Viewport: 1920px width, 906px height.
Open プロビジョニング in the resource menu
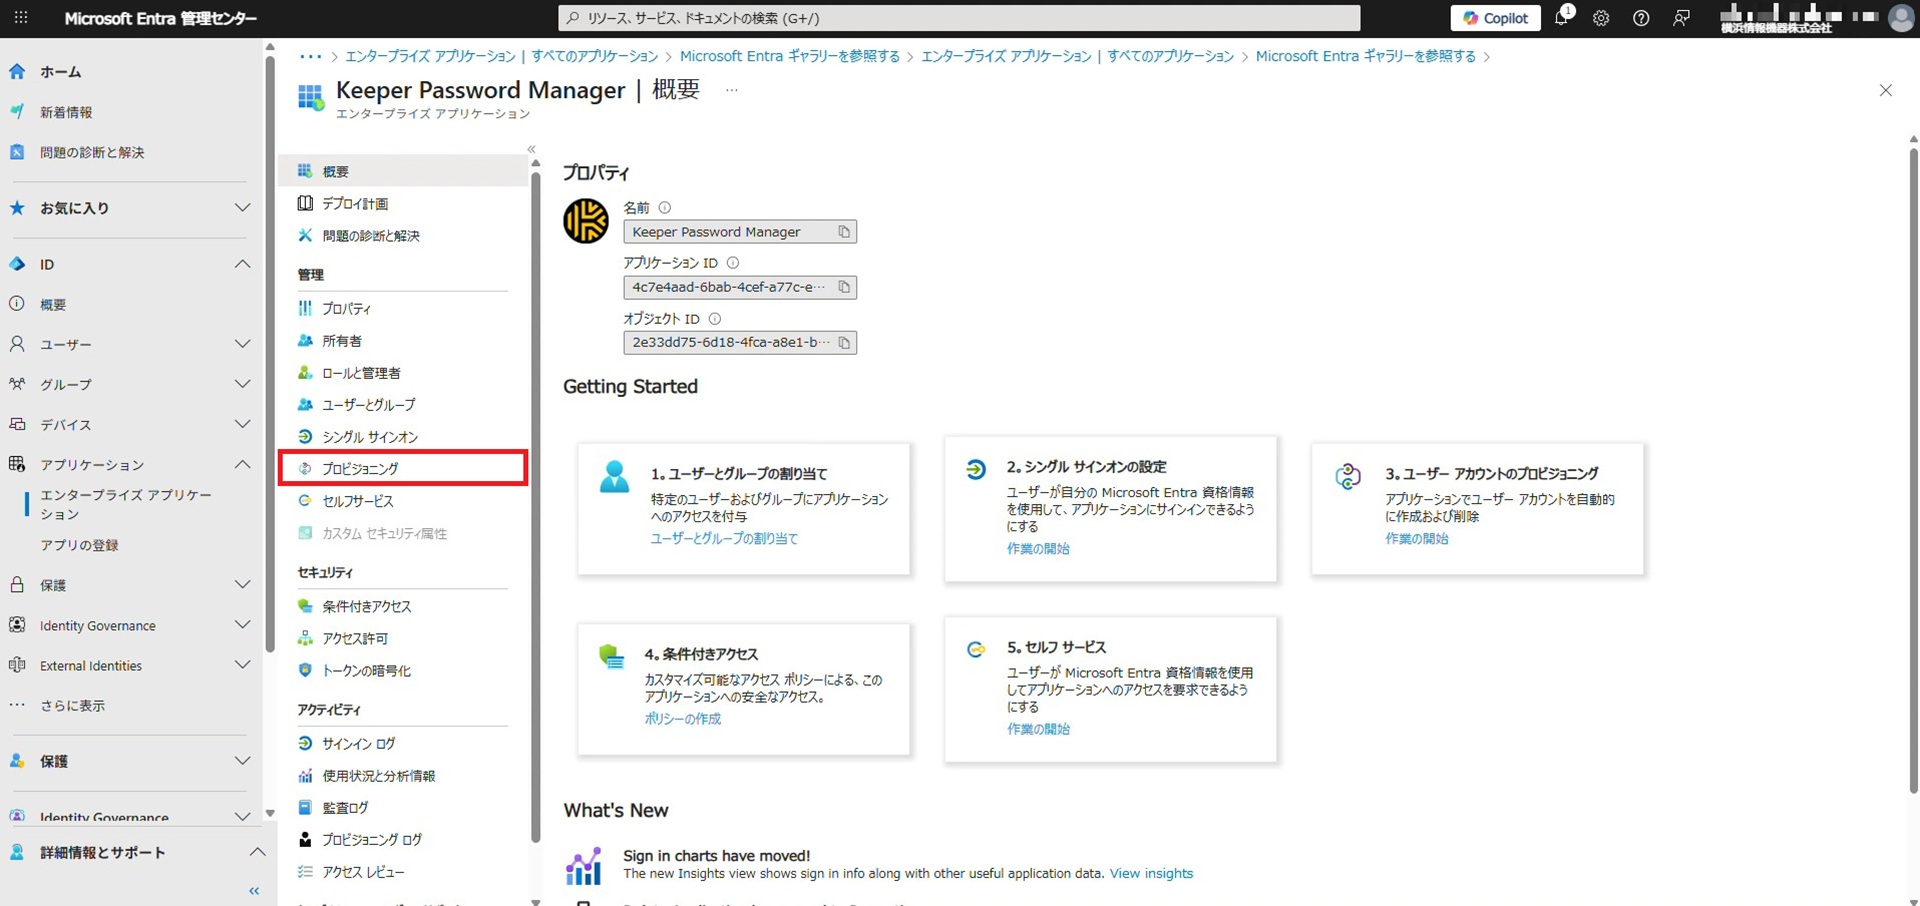[x=360, y=468]
